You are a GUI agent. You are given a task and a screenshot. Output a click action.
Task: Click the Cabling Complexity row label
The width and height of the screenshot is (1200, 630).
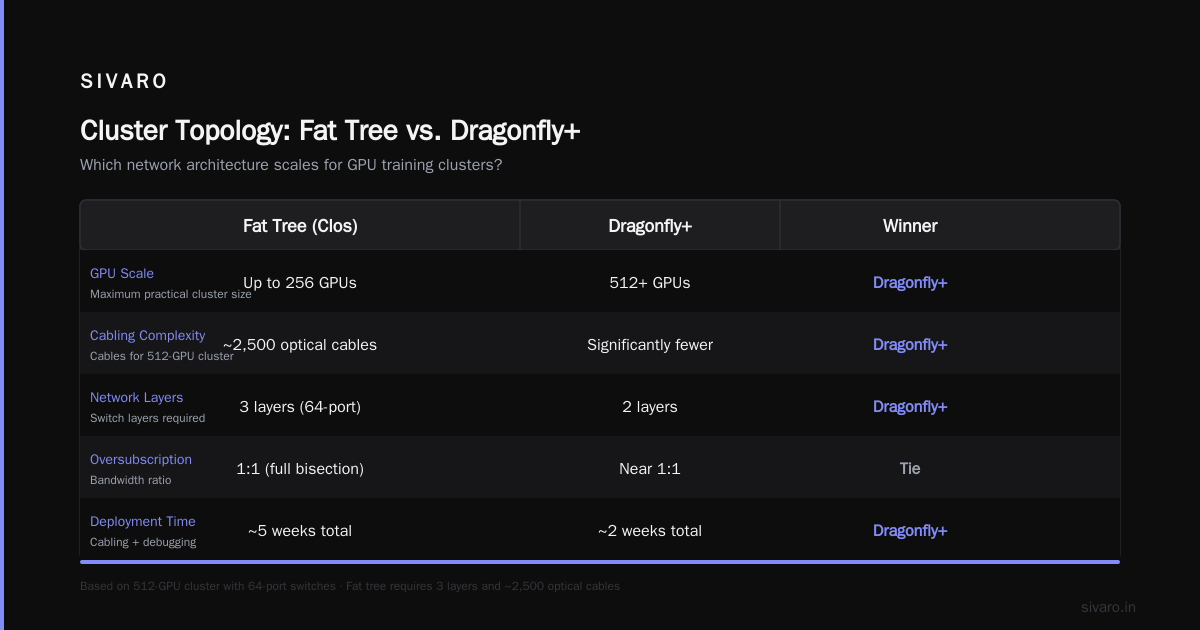coord(147,335)
